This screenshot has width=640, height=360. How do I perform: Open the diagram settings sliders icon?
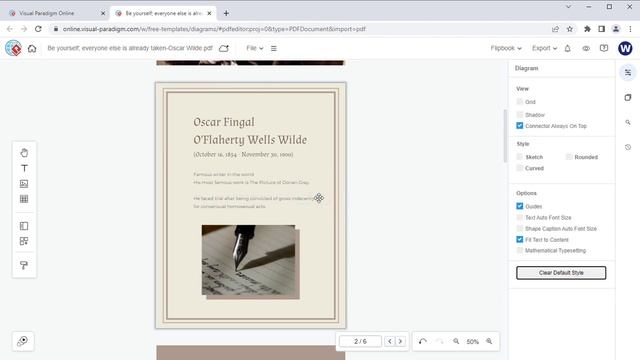[x=628, y=73]
